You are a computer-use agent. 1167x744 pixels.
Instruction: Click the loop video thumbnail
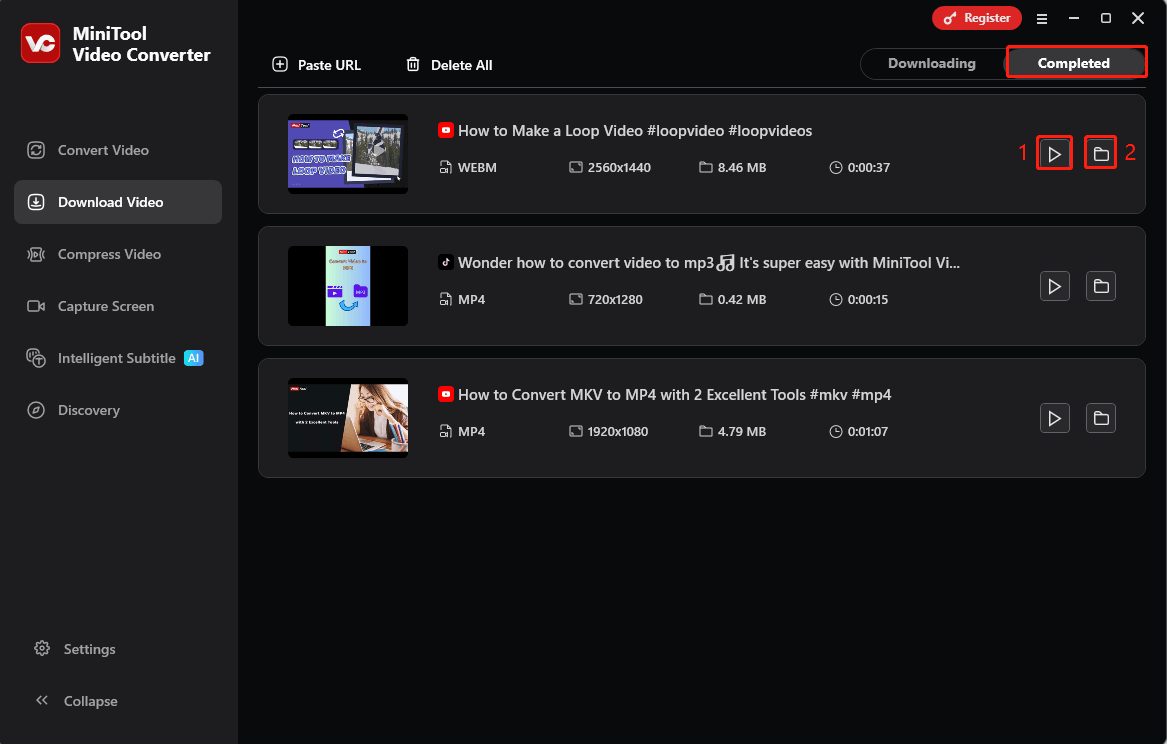(x=347, y=153)
